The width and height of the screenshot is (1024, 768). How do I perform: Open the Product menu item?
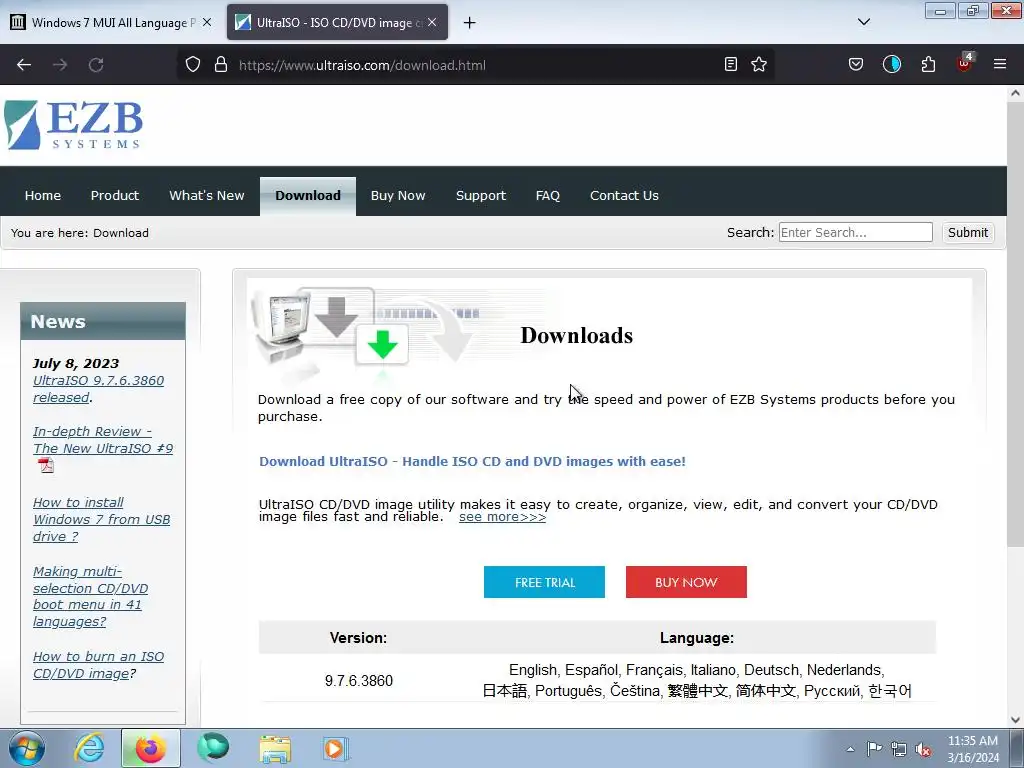click(115, 195)
